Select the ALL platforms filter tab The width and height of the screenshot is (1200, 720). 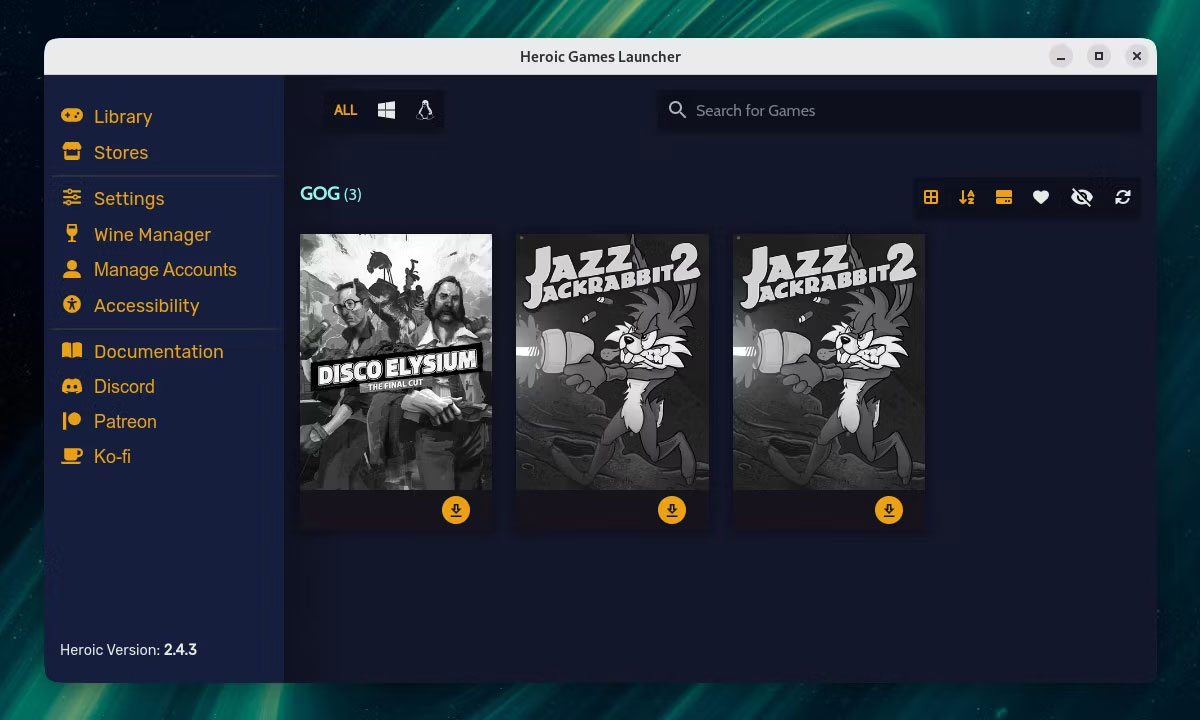pos(345,110)
